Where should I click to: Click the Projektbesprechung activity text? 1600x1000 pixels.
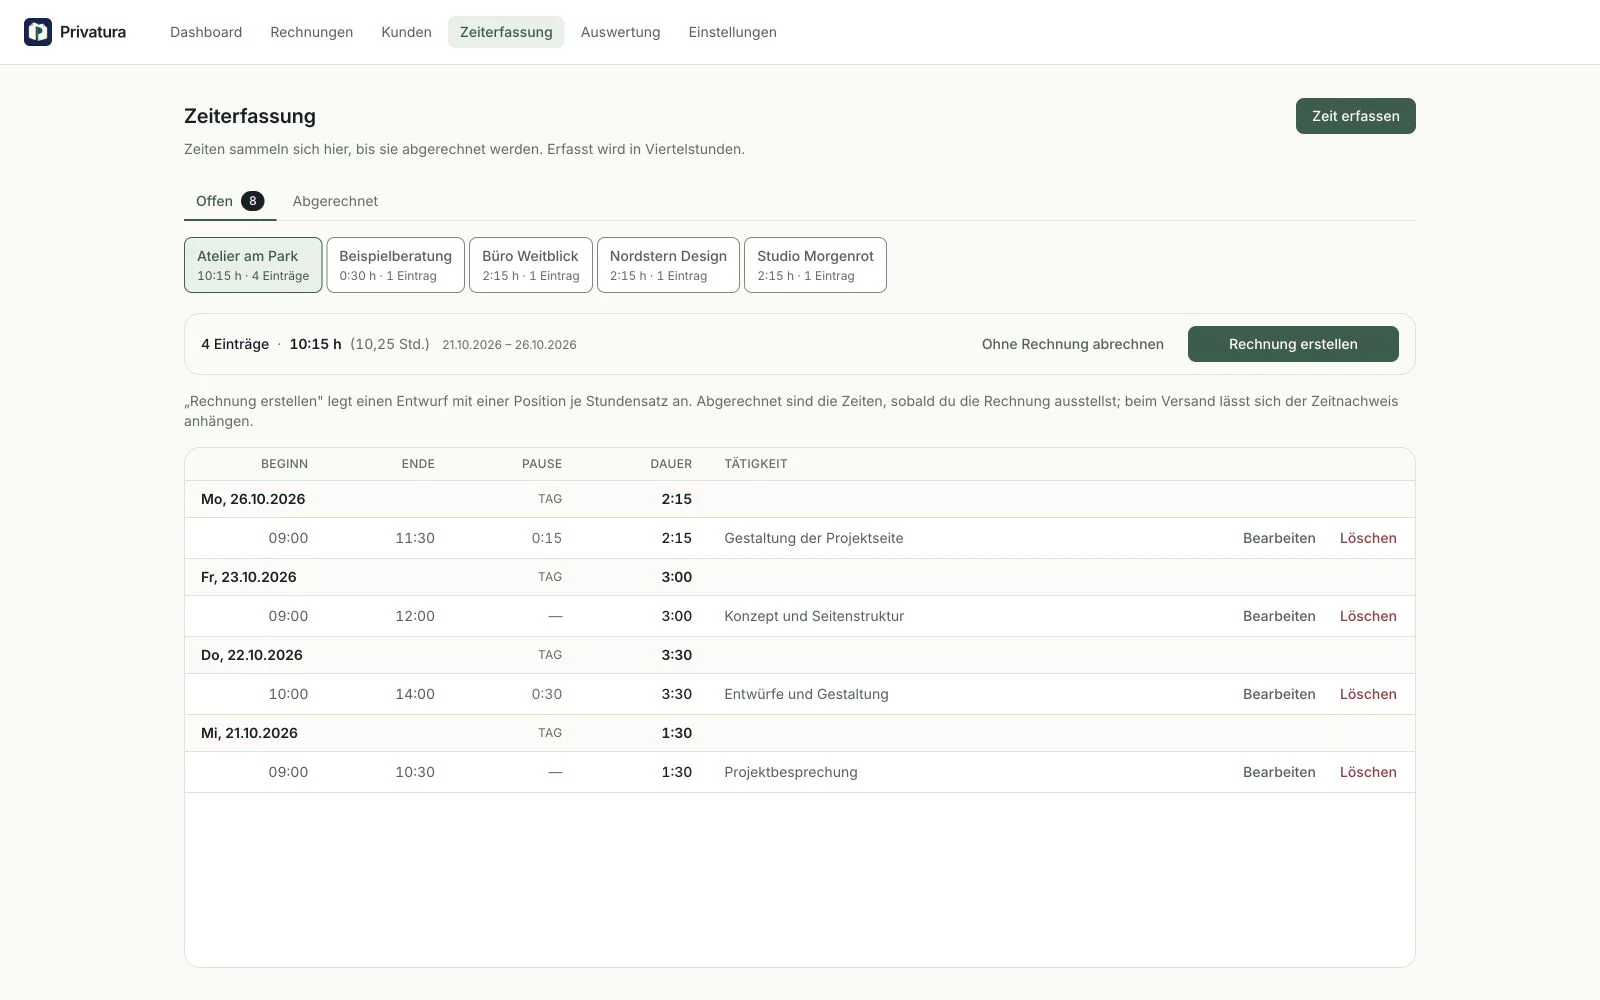tap(791, 772)
